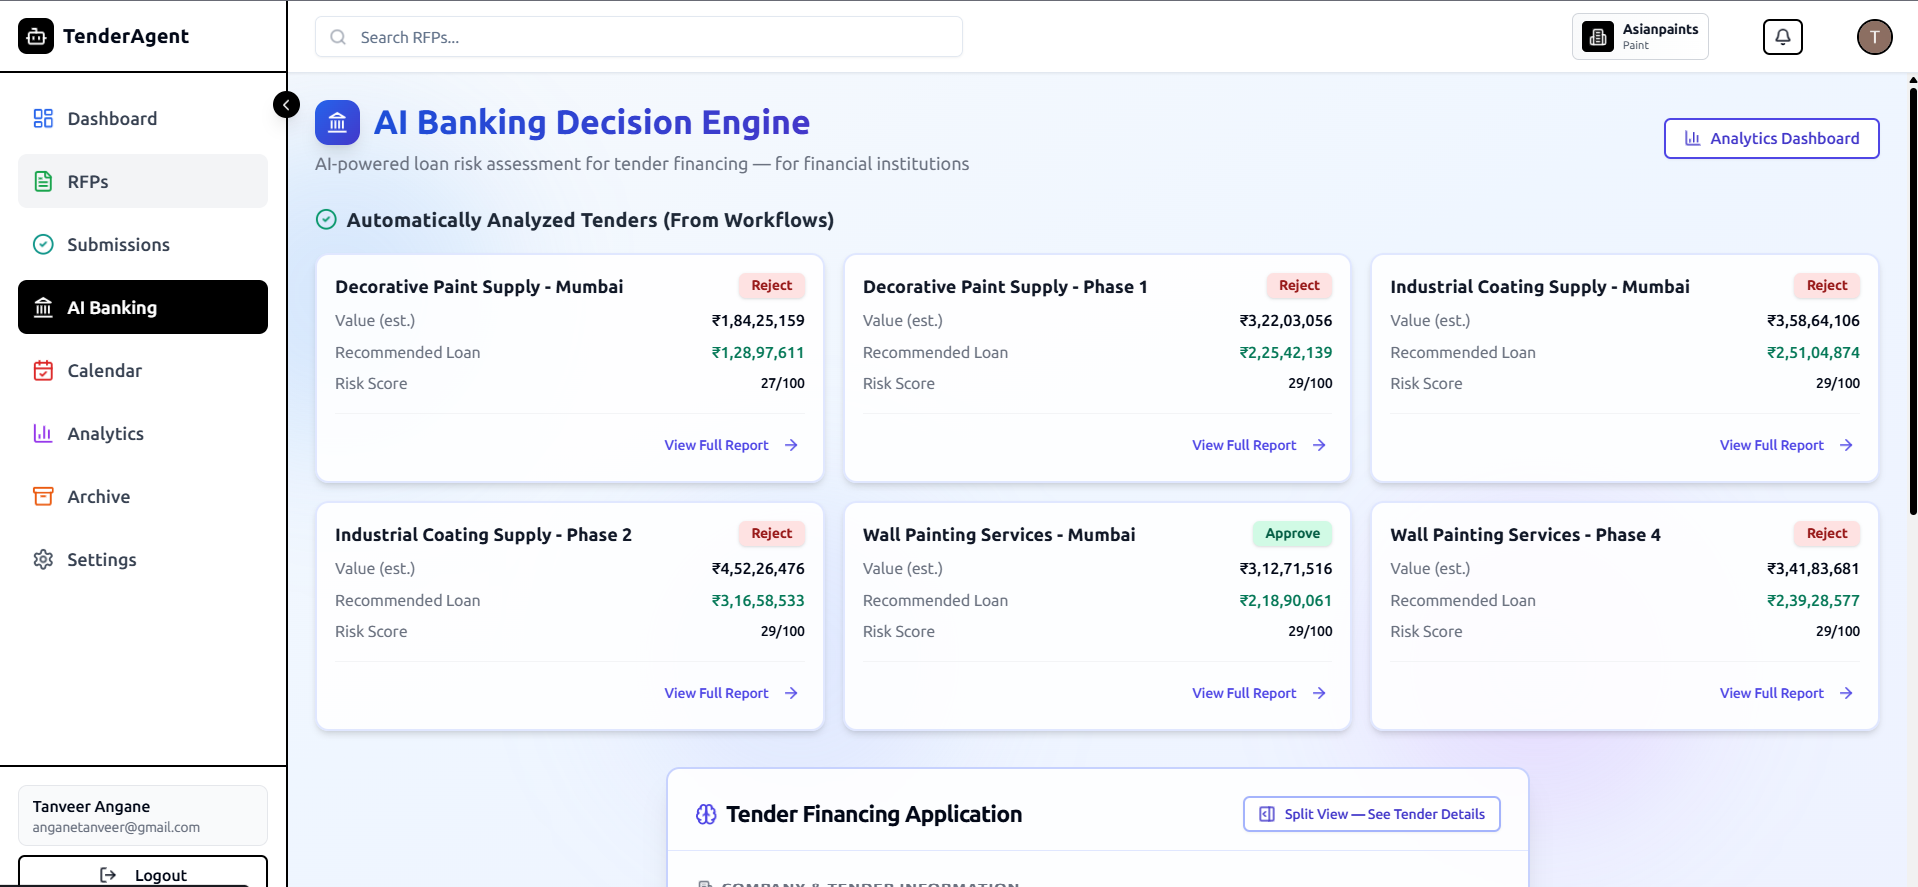Click the RFPs document icon
This screenshot has height=887, width=1918.
point(43,181)
